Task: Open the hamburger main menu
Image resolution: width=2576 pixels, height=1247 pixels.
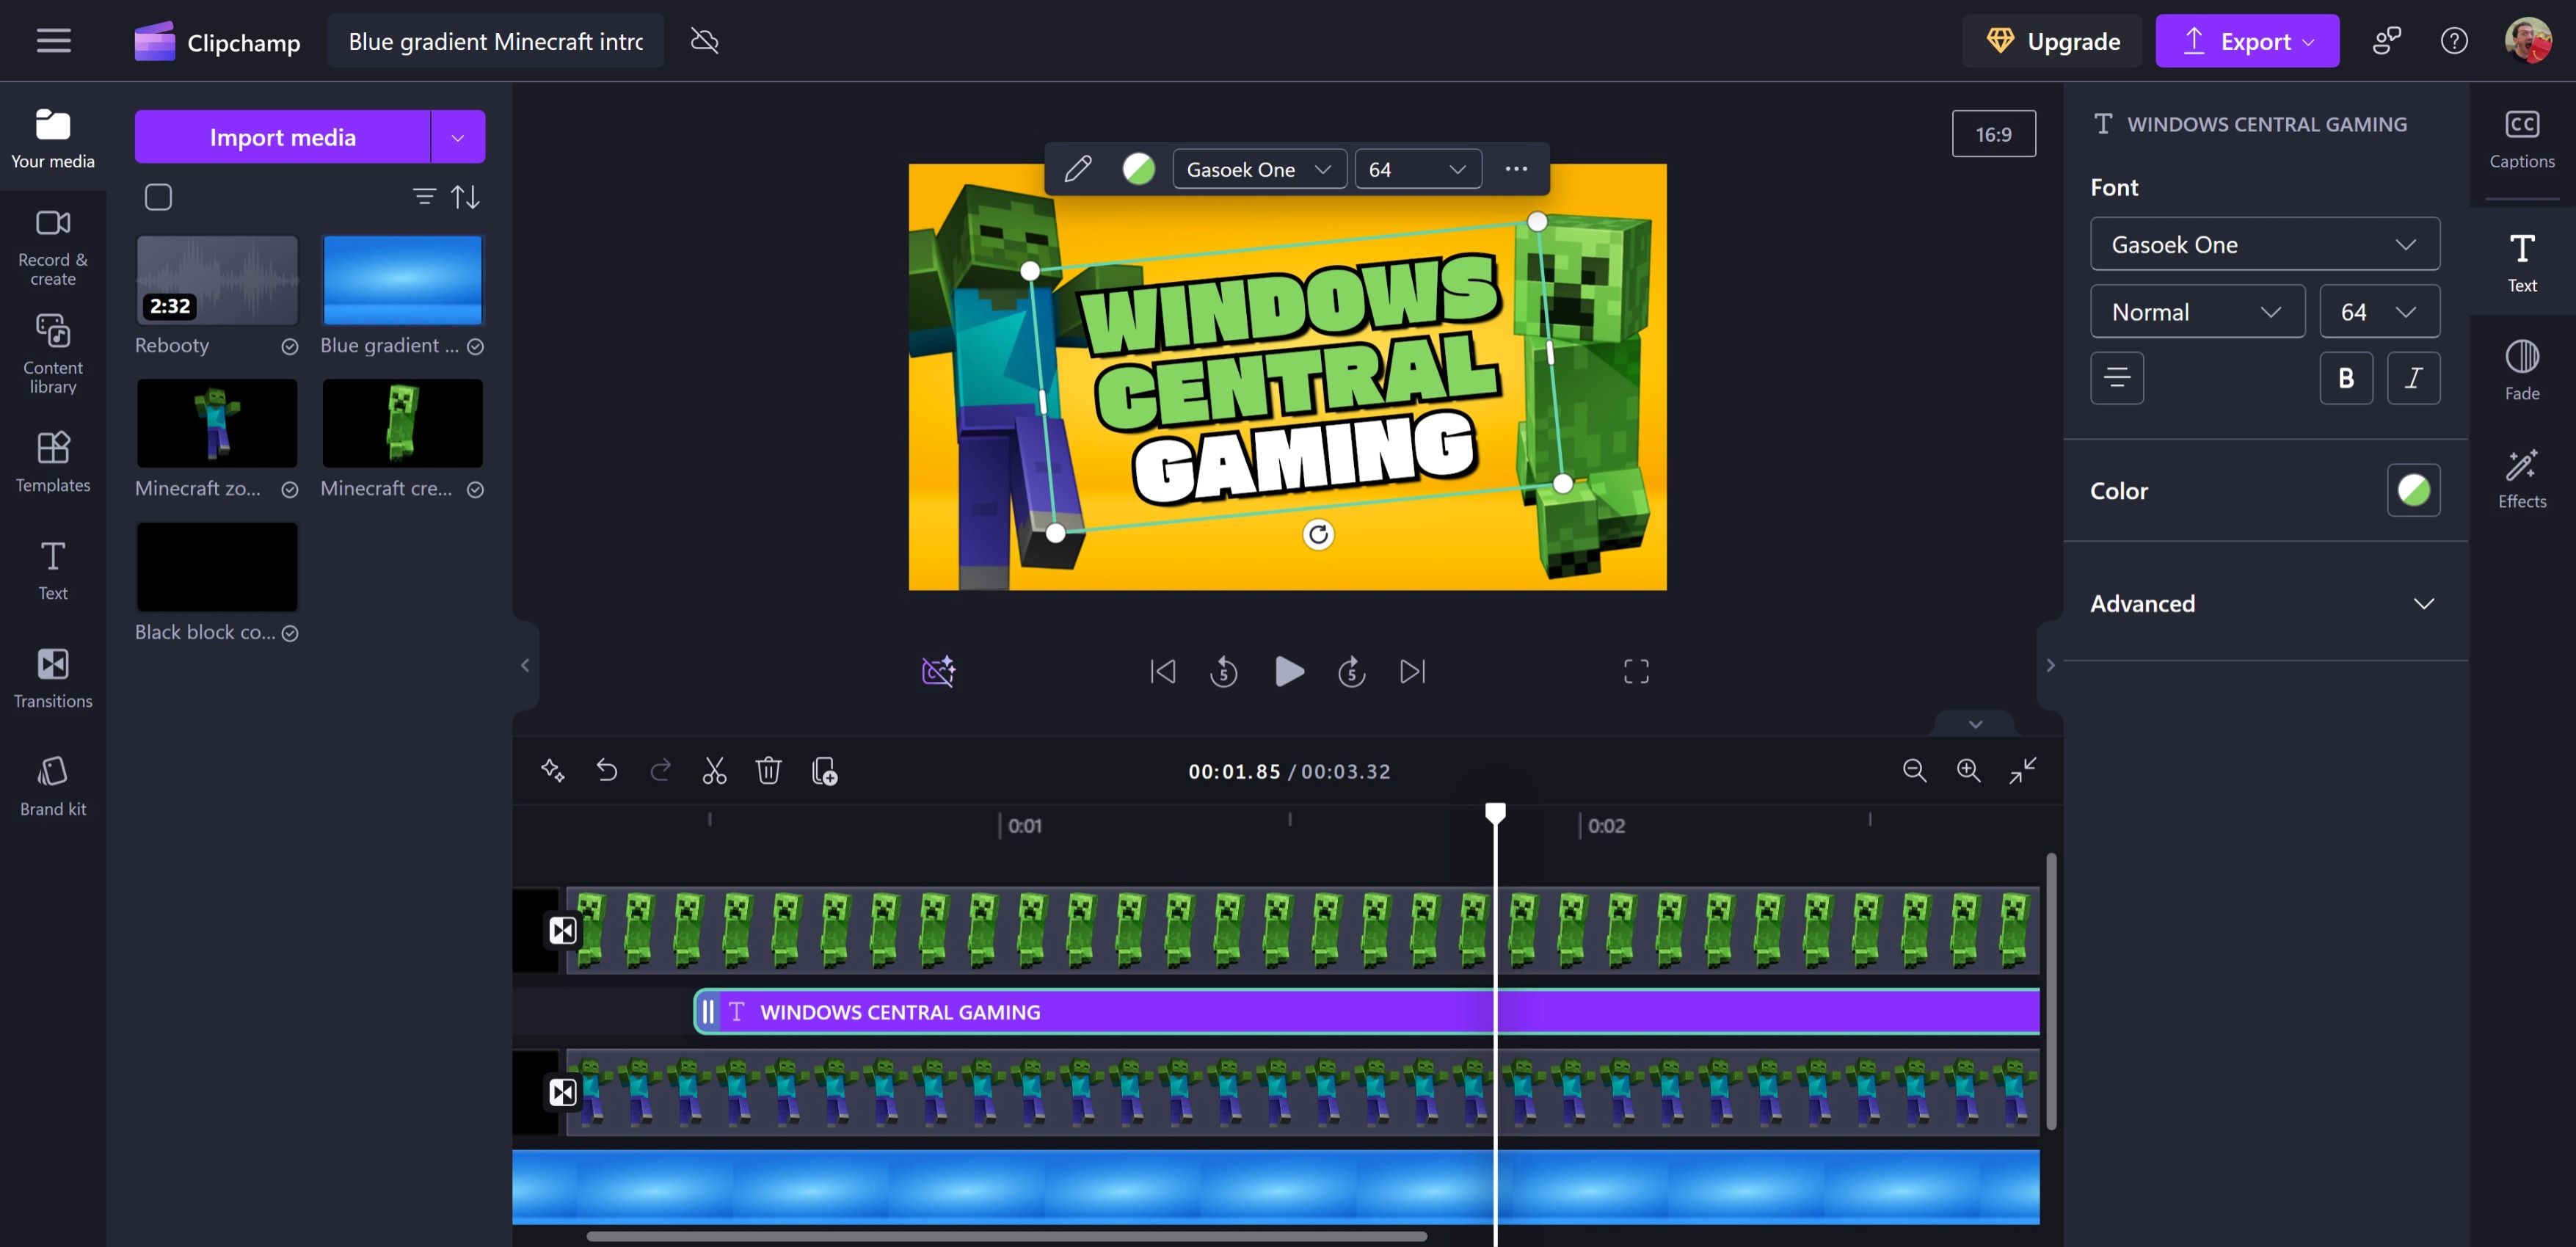Action: [54, 41]
